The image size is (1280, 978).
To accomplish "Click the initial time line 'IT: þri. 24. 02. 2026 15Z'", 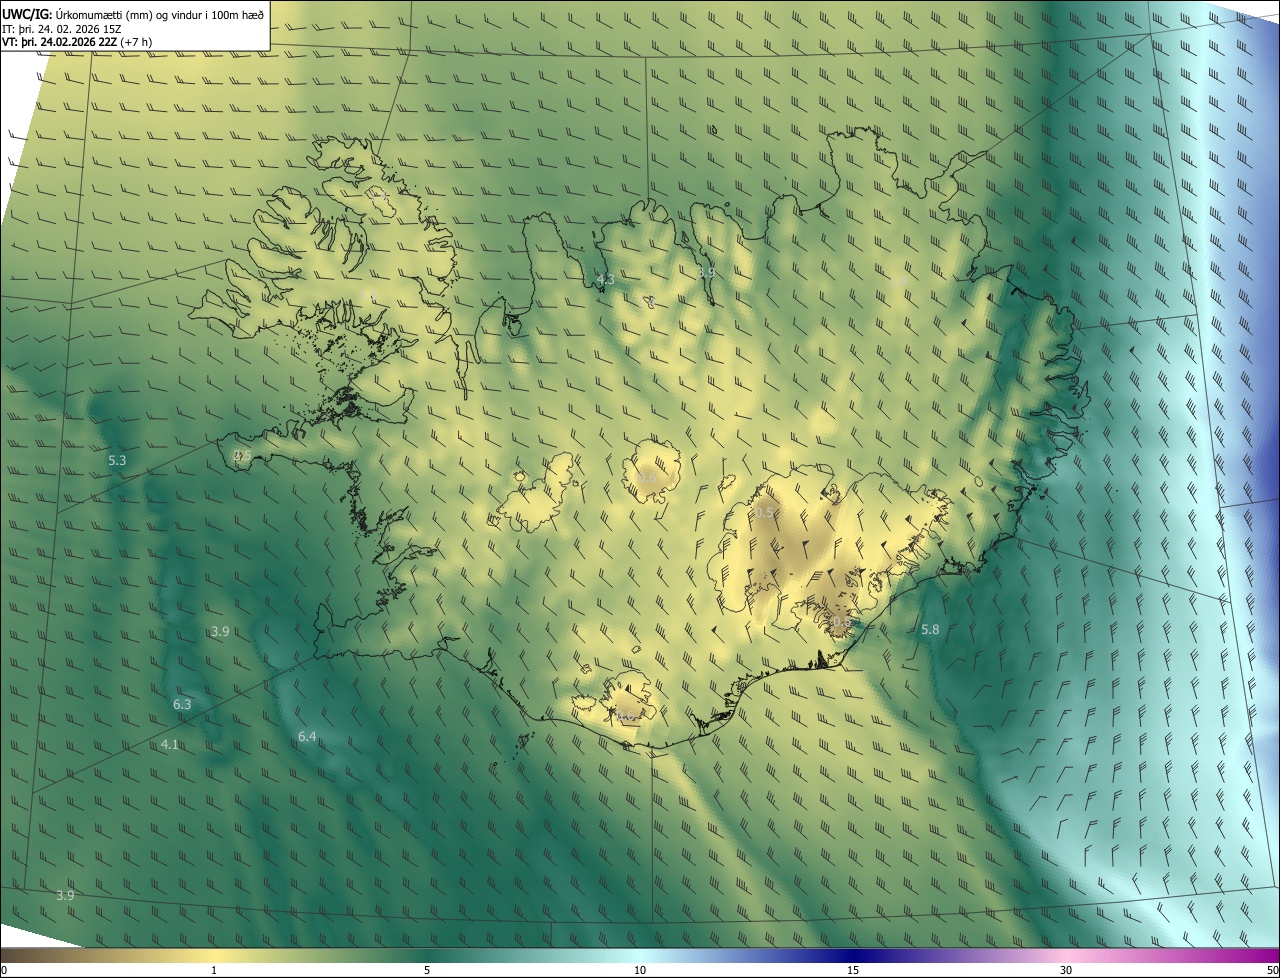I will [62, 28].
